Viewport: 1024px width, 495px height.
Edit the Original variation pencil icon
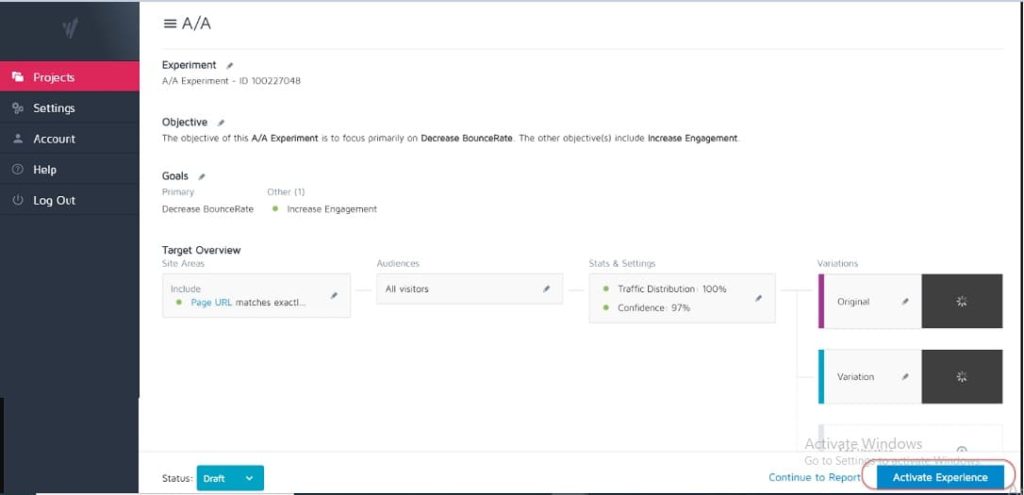pyautogui.click(x=904, y=301)
